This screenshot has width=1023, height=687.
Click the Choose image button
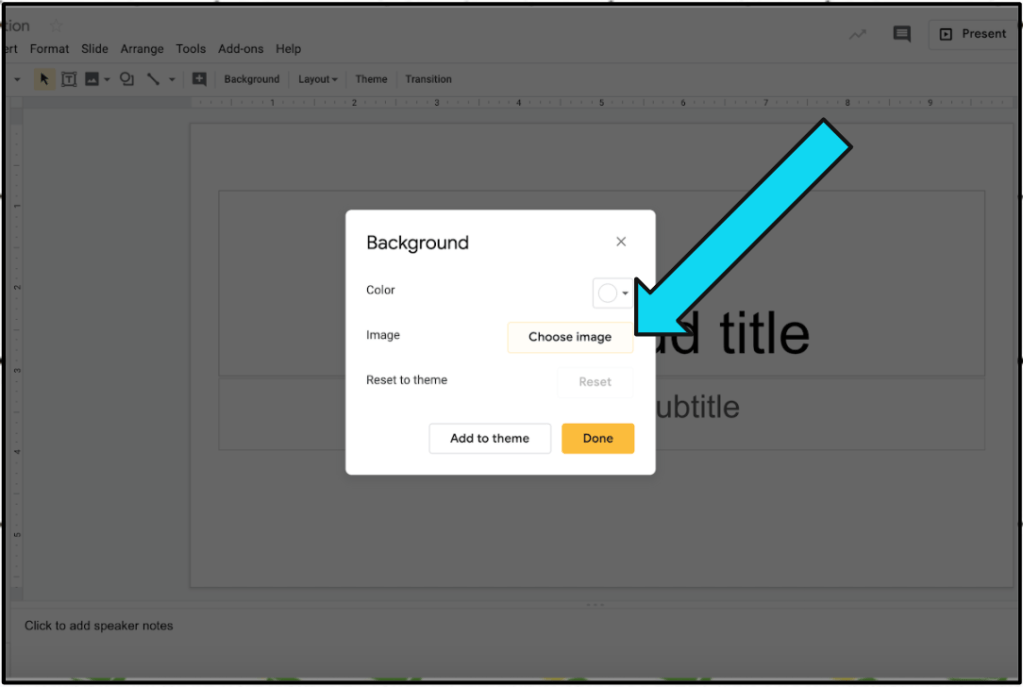570,337
